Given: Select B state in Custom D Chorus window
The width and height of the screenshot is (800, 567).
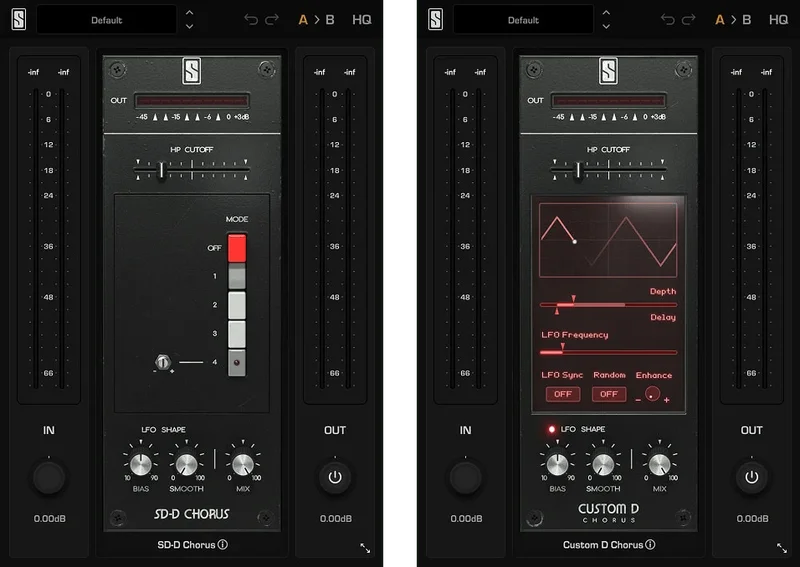Looking at the screenshot, I should point(747,20).
